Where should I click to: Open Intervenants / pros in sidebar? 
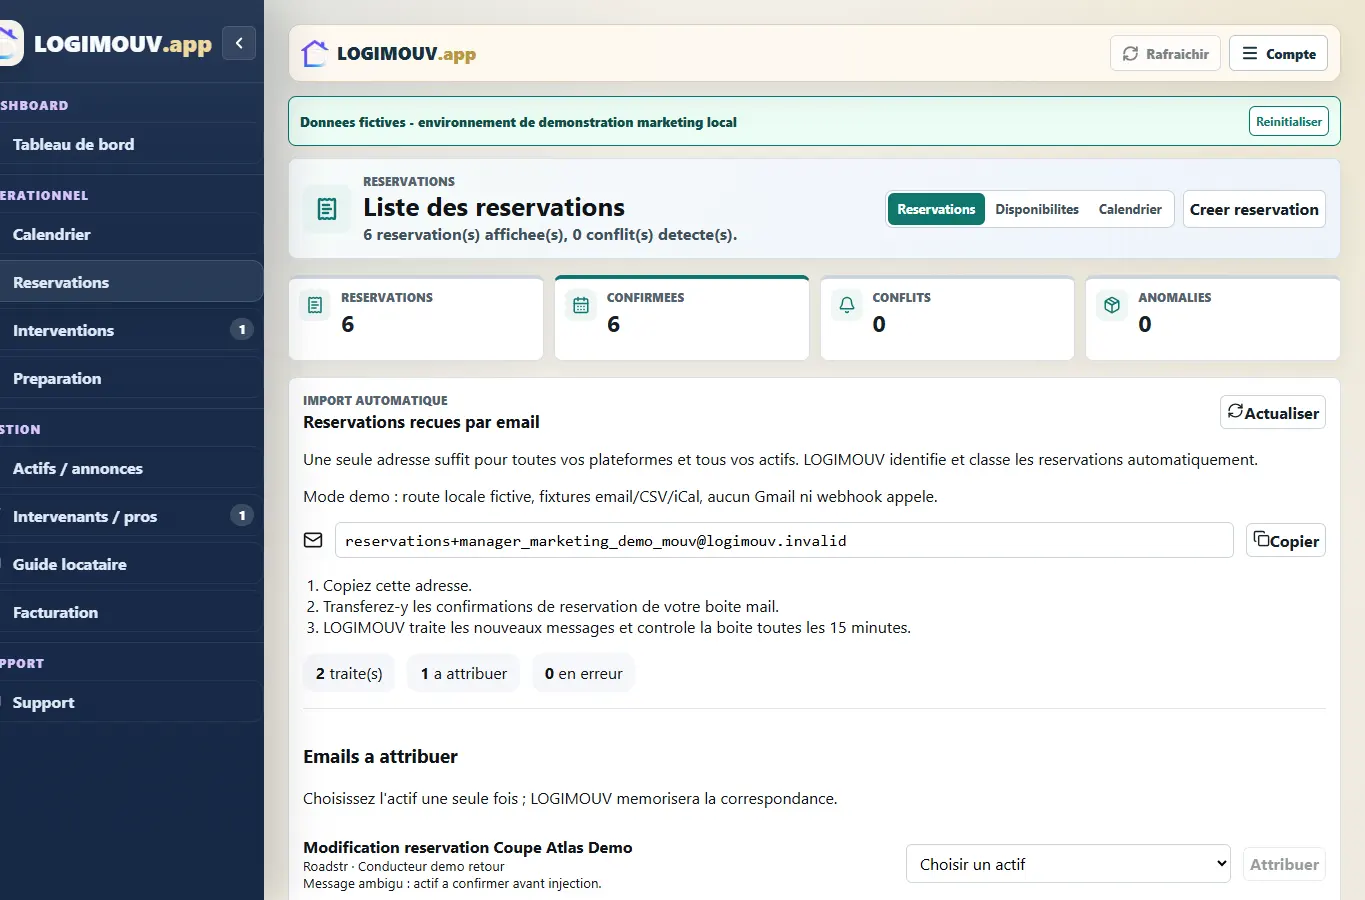click(130, 516)
